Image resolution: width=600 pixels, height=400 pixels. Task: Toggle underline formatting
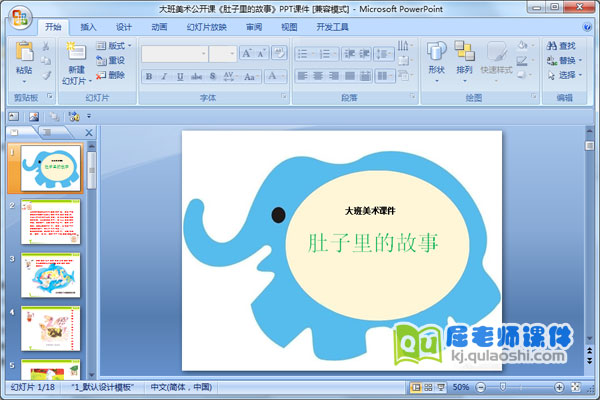[180, 76]
